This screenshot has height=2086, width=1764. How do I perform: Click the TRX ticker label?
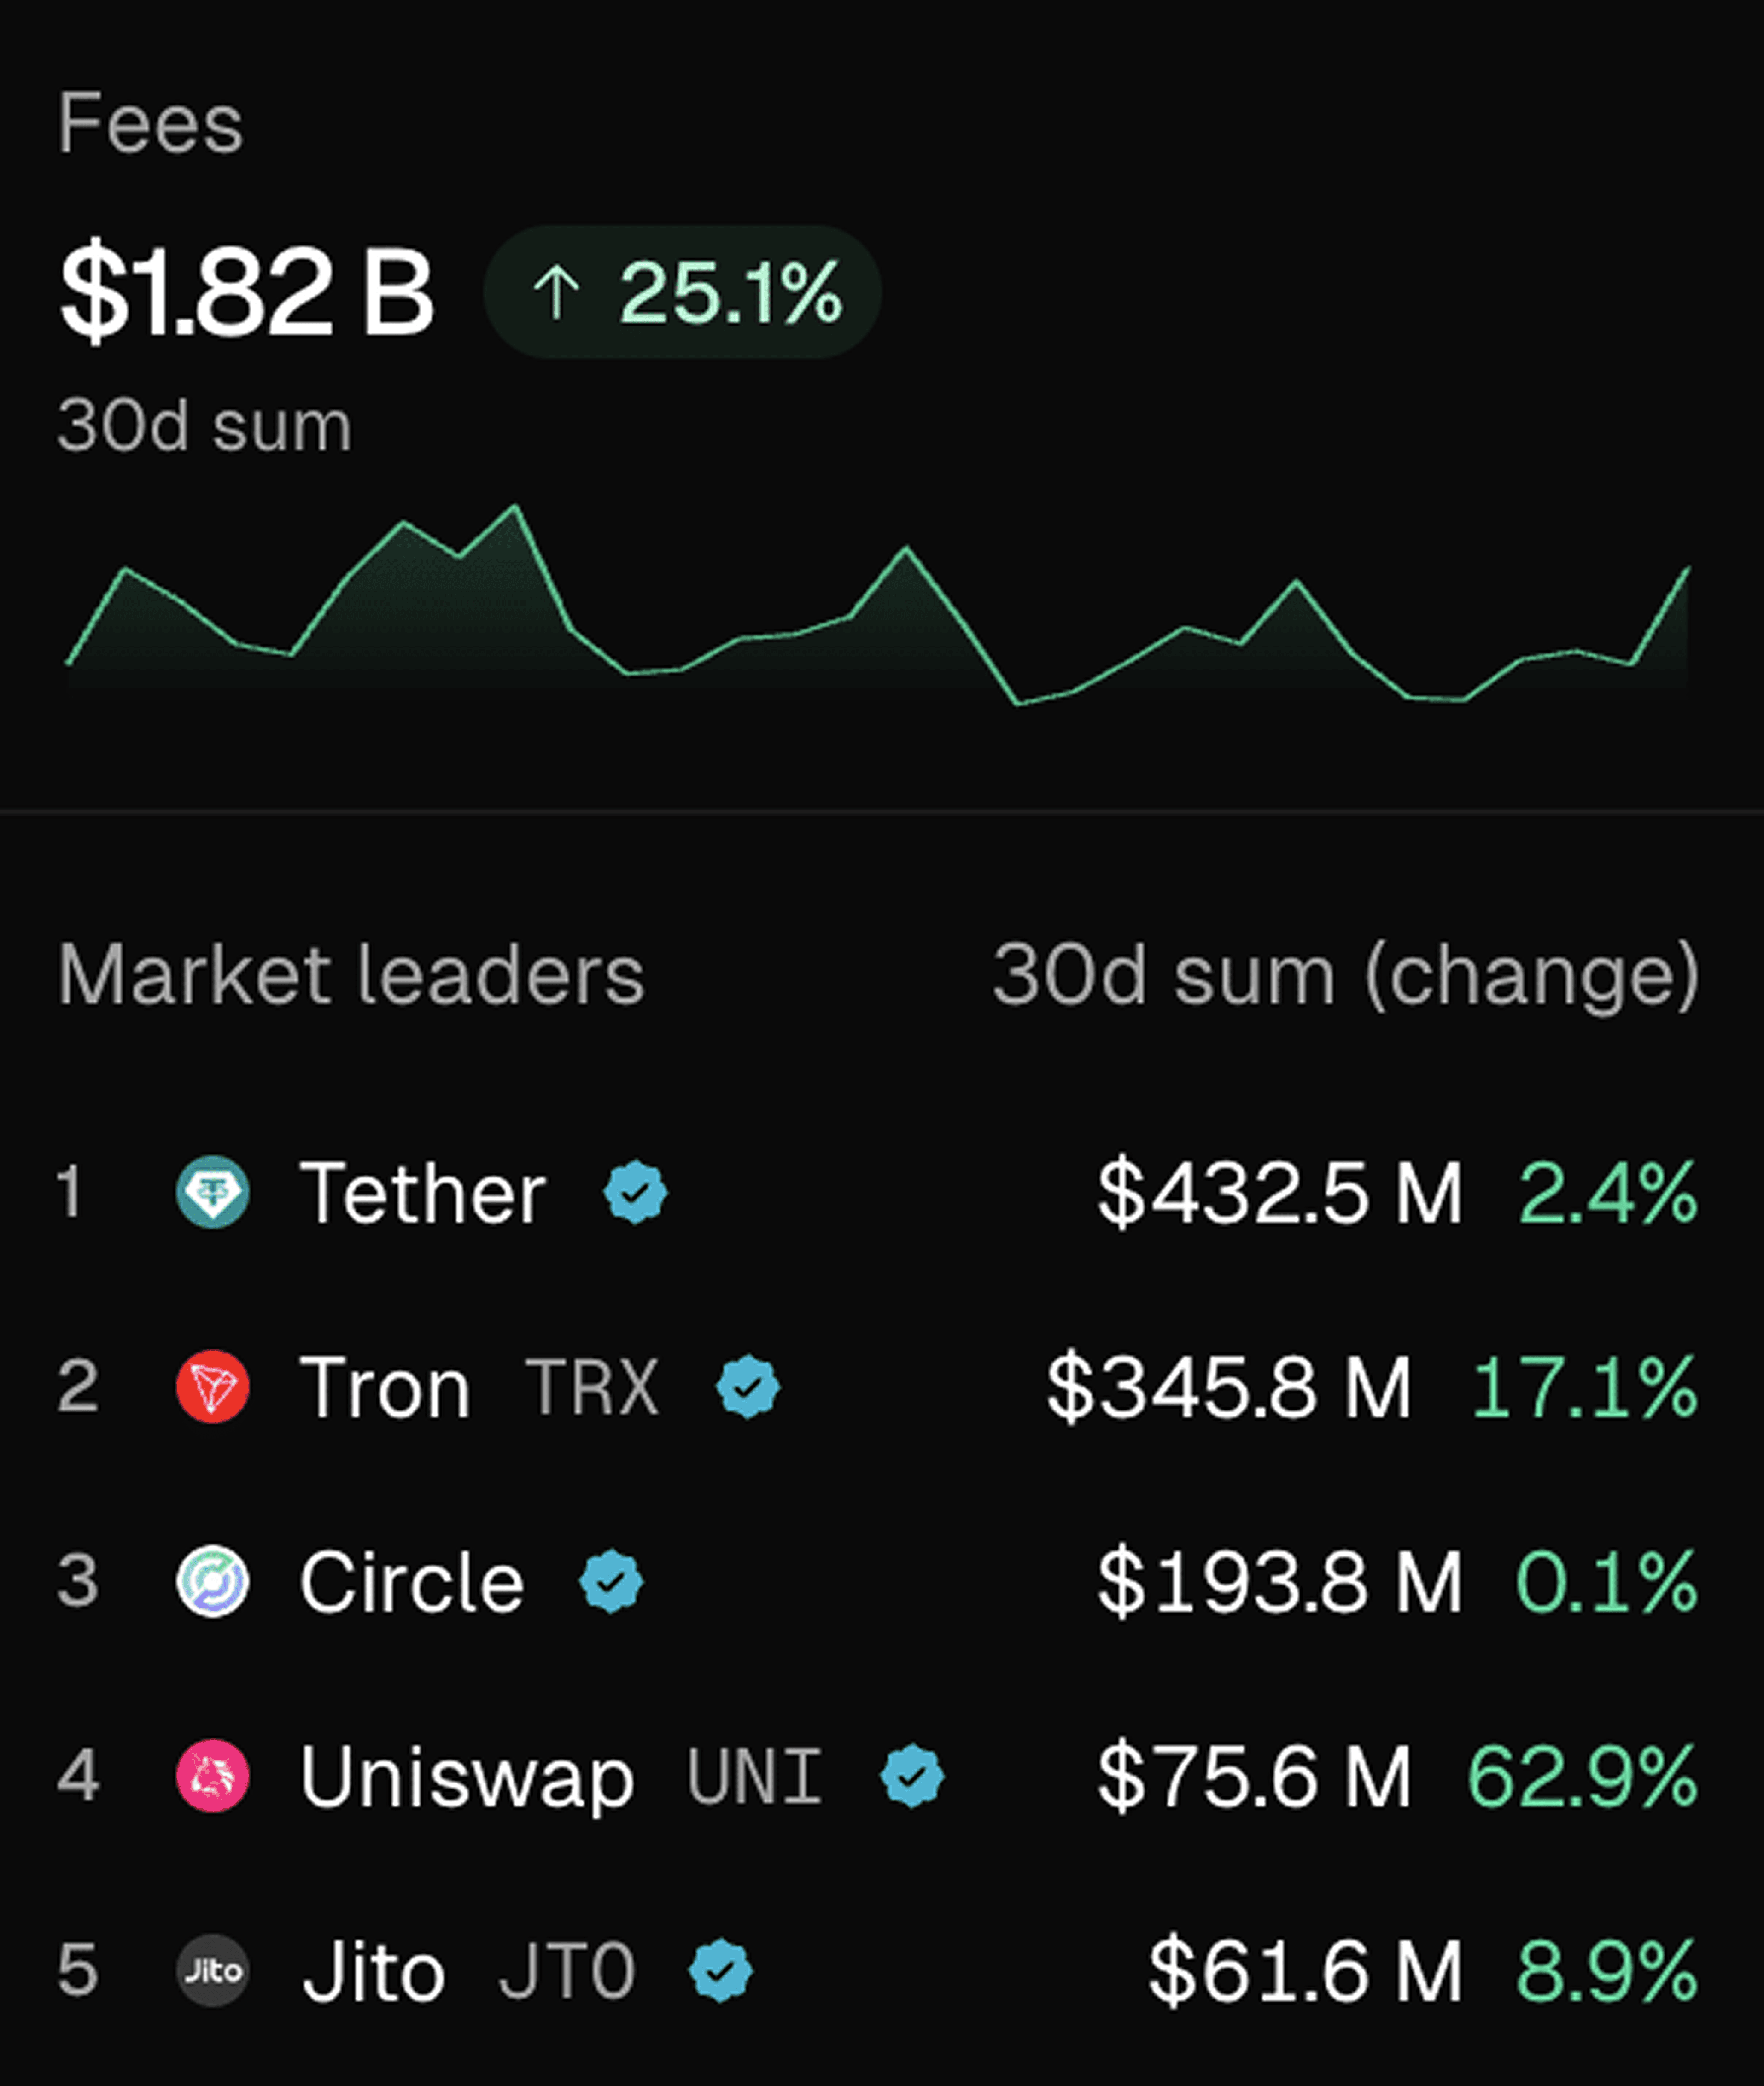[x=592, y=1387]
